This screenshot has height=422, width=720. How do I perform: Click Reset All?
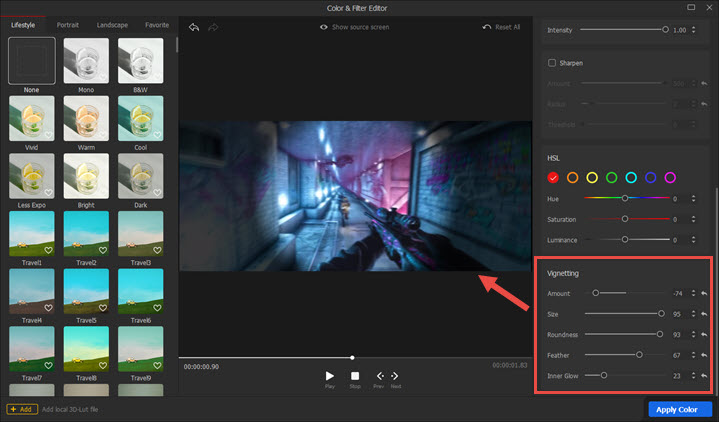501,27
